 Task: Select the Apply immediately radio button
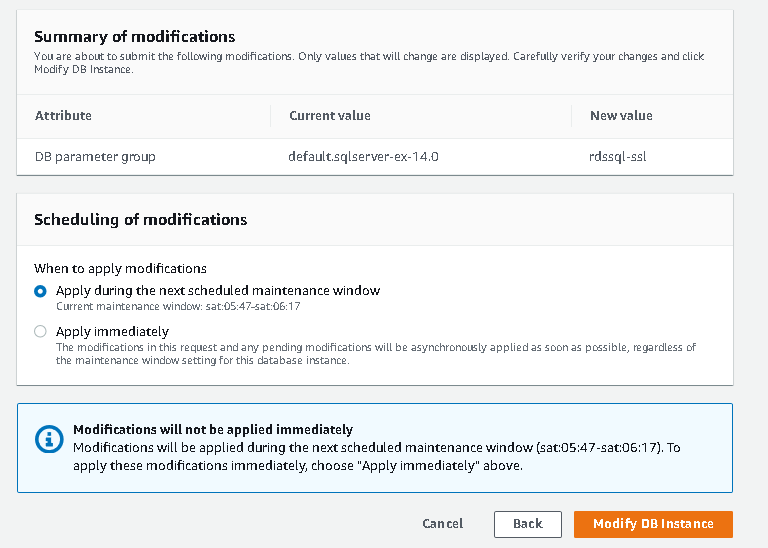[x=40, y=331]
